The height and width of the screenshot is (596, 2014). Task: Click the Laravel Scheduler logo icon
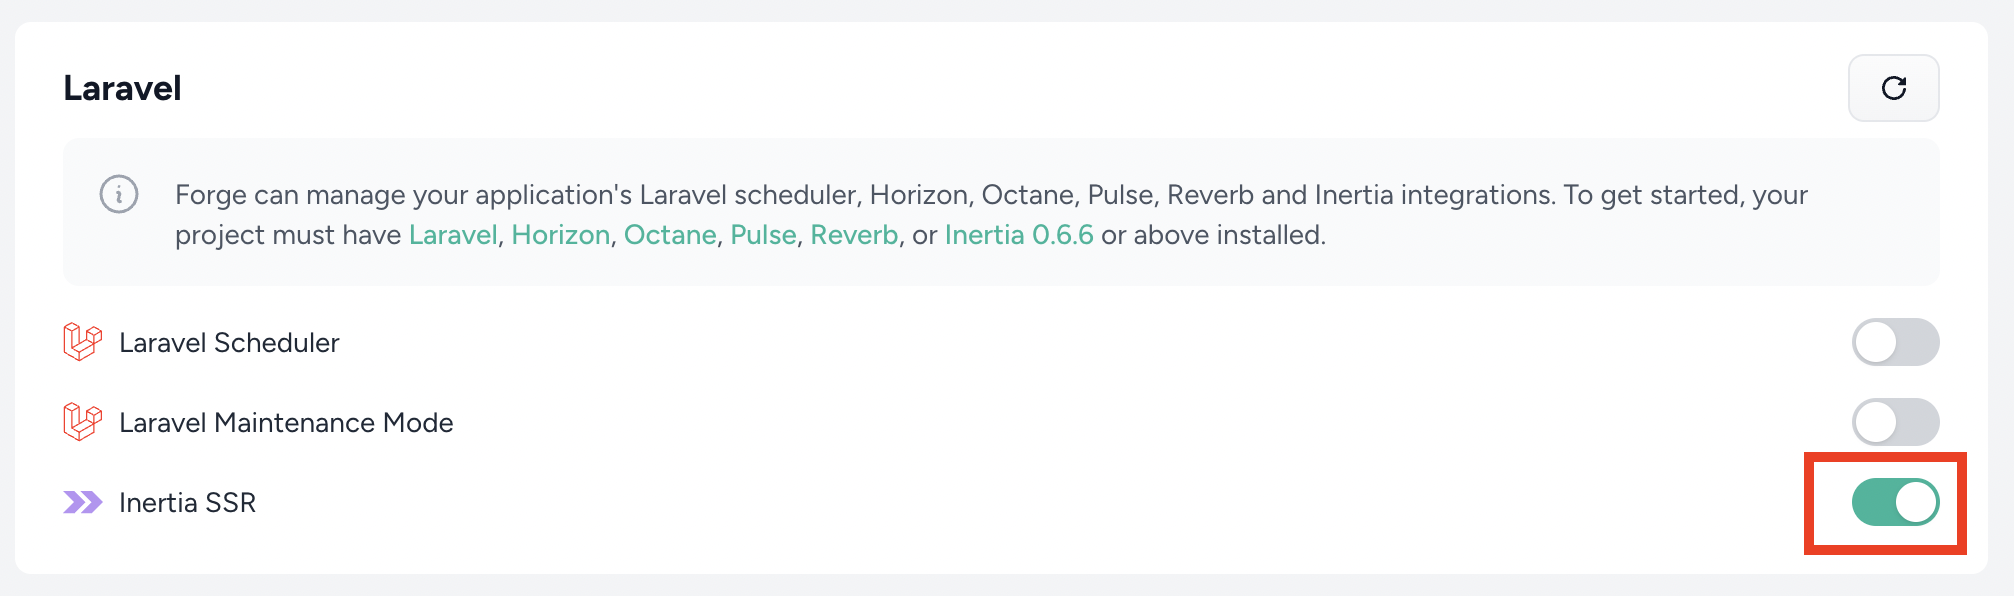coord(82,342)
